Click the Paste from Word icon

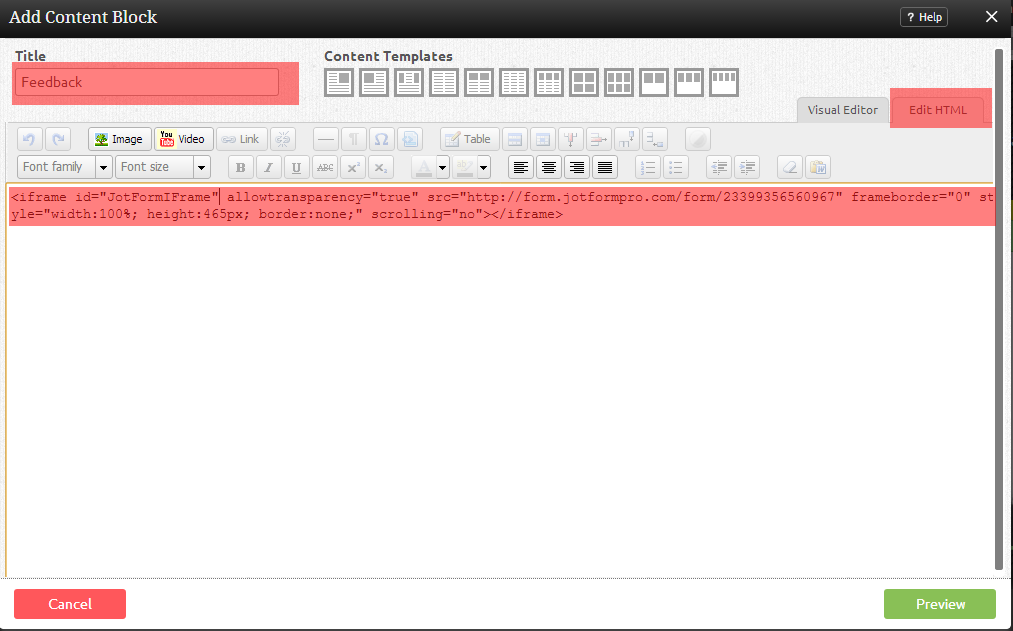(817, 167)
